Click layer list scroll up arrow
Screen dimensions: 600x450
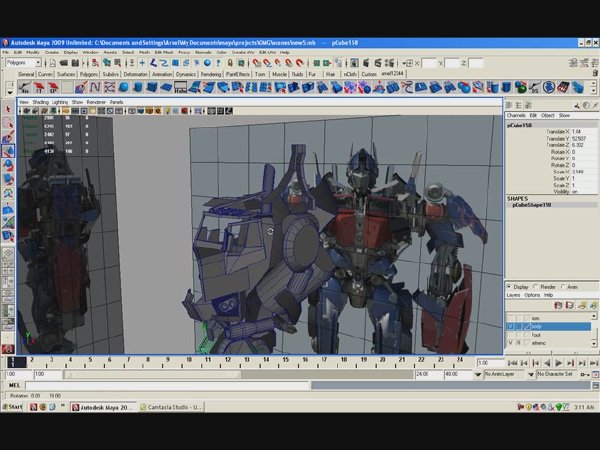pos(594,316)
